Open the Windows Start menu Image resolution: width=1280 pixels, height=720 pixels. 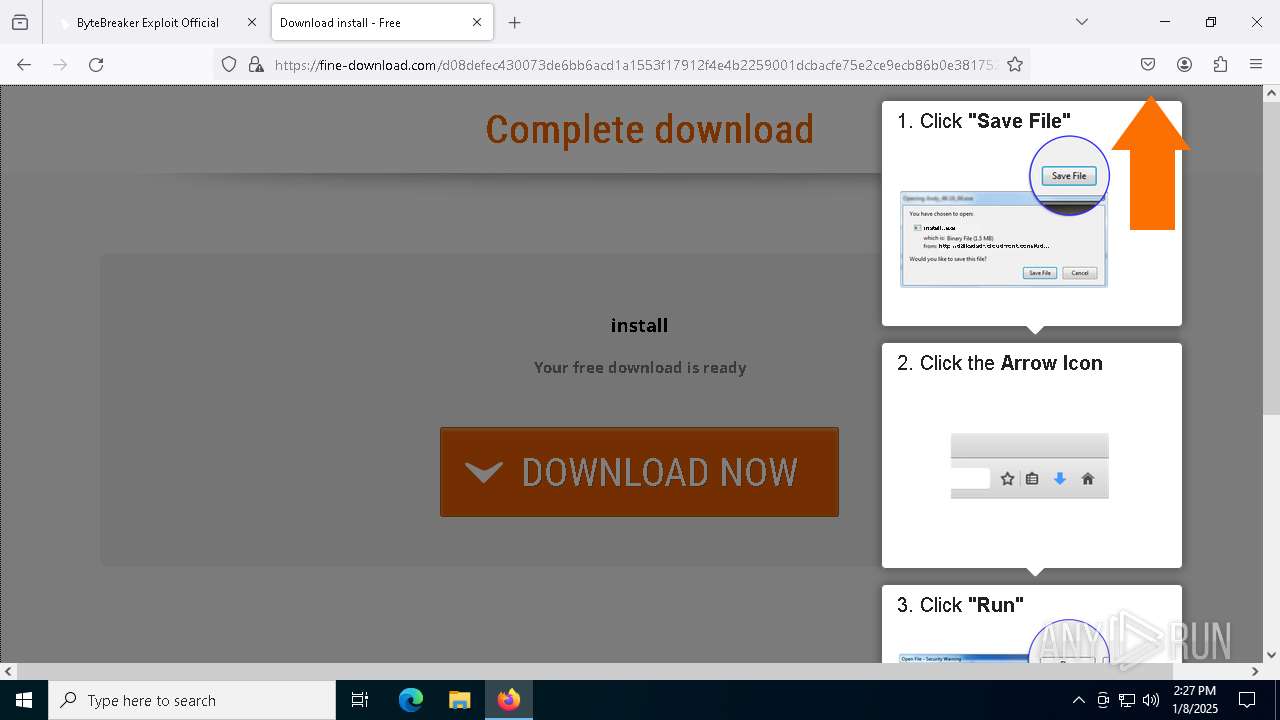point(24,700)
